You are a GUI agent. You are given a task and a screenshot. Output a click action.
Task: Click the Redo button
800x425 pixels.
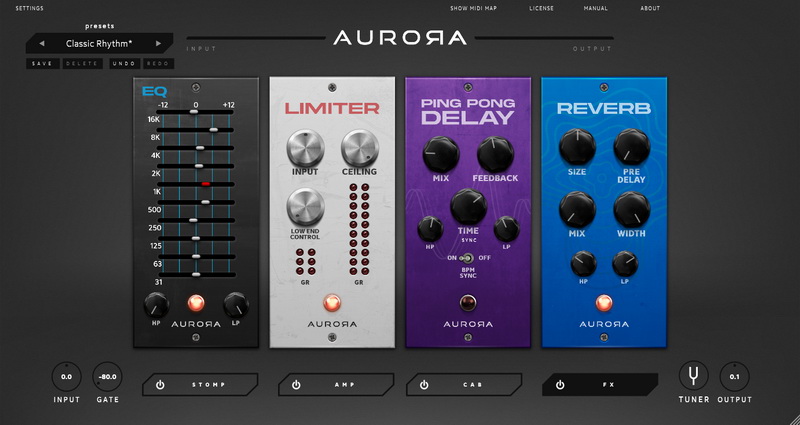pyautogui.click(x=159, y=64)
